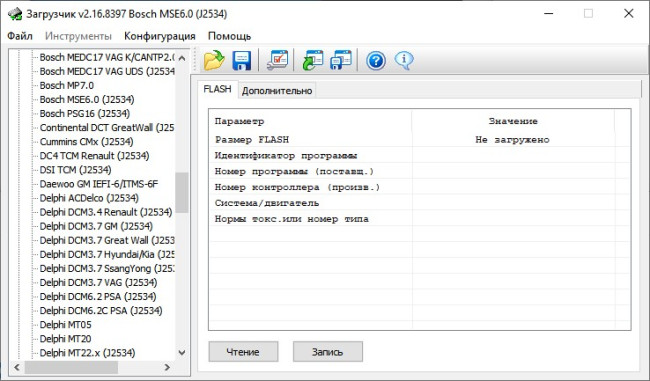
Task: Click tree horizontal scrollbar left arrow
Action: 17,367
